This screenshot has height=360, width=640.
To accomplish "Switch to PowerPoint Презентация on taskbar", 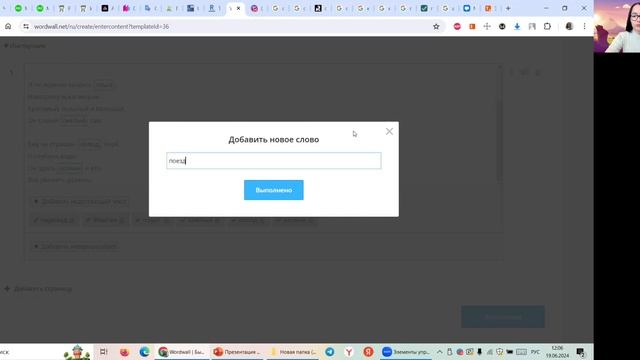I will pos(237,352).
